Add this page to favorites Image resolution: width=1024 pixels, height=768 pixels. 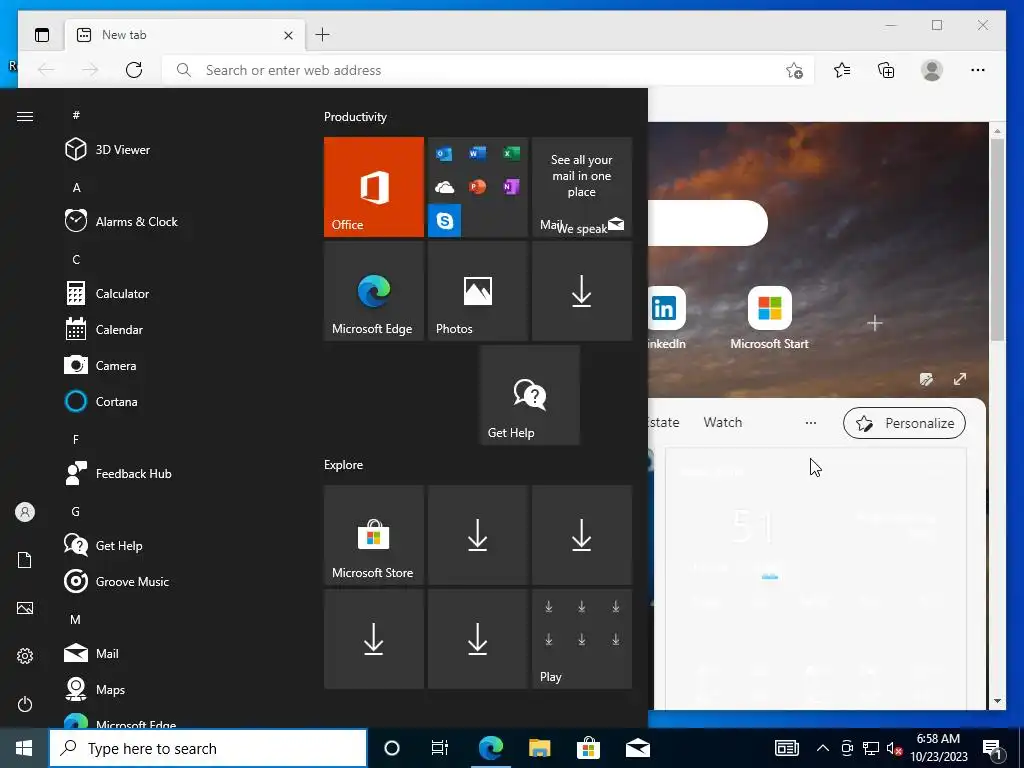(794, 70)
